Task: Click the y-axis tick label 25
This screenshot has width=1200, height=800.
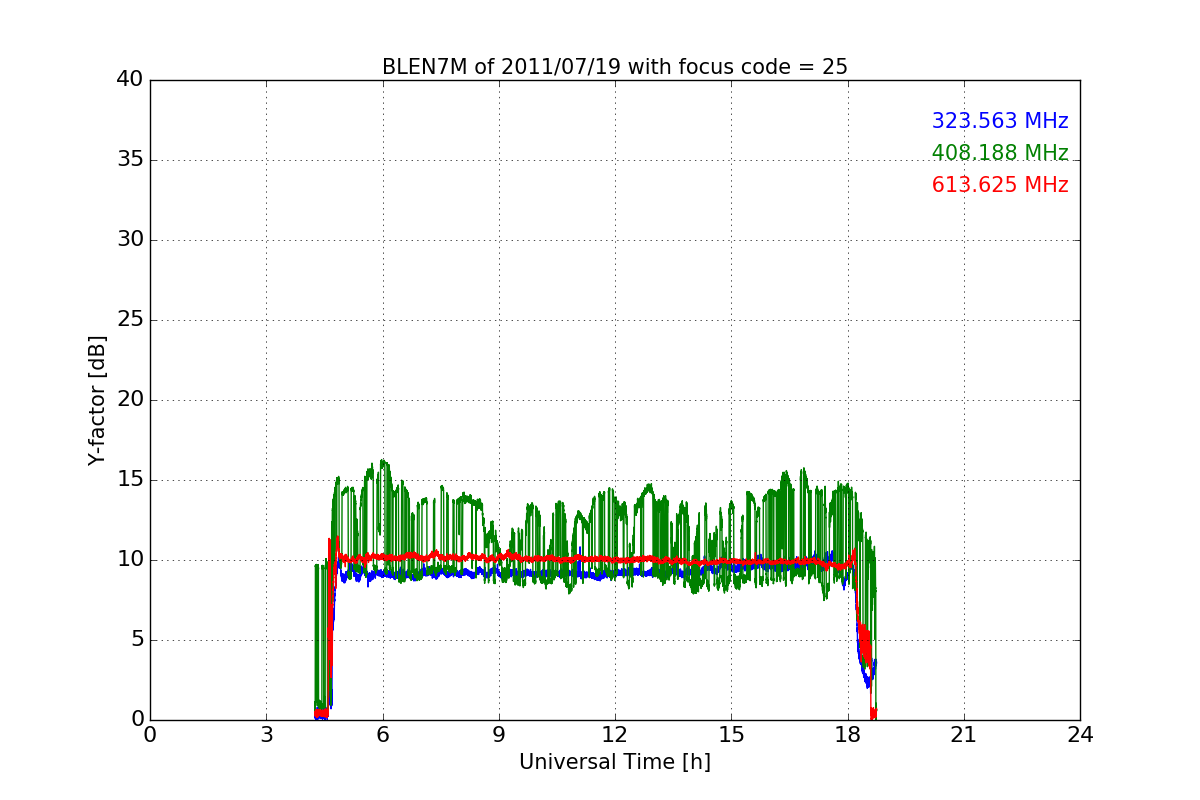Action: tap(130, 320)
